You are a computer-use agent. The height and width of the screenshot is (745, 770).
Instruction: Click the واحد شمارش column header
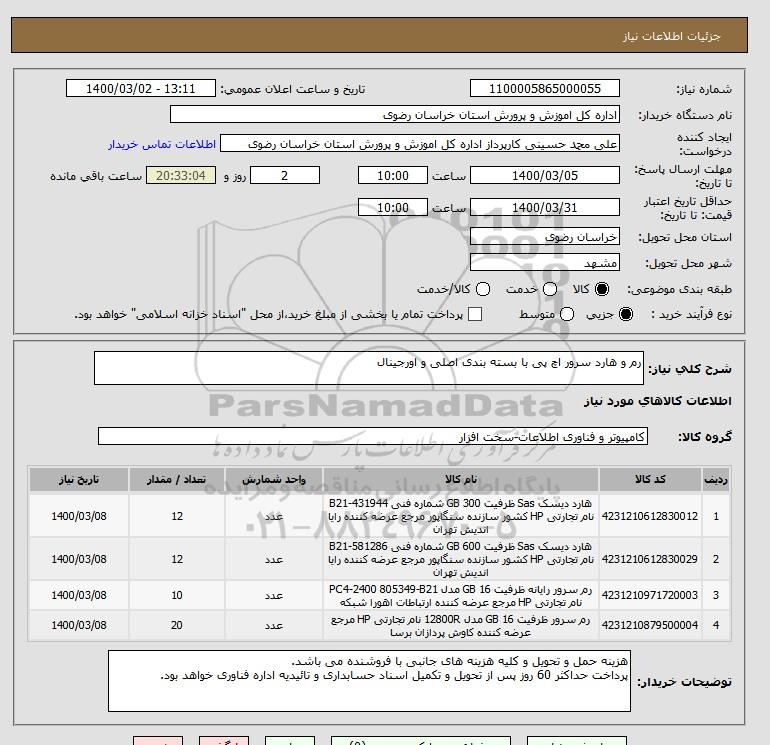point(274,479)
